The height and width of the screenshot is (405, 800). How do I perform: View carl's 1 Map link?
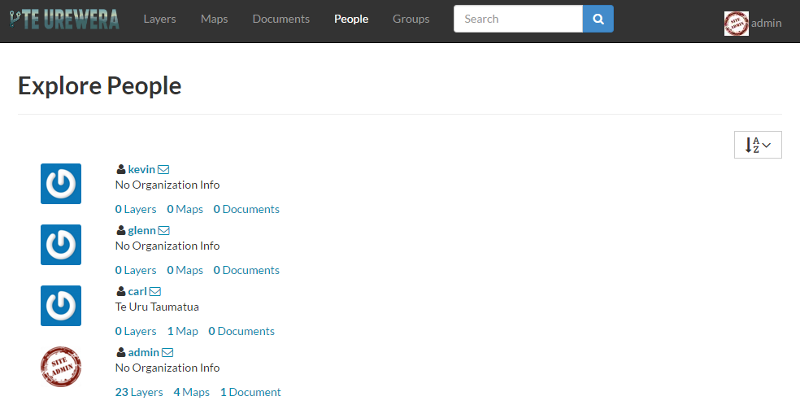click(183, 332)
